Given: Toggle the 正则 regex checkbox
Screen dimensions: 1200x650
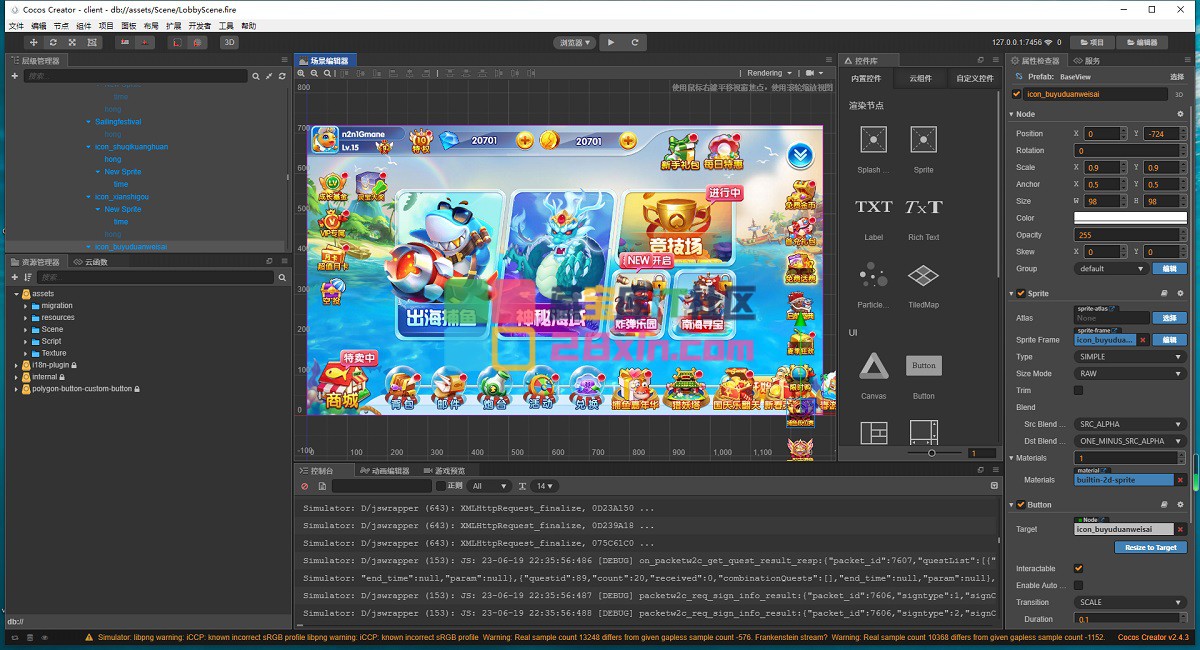Looking at the screenshot, I should (x=440, y=486).
